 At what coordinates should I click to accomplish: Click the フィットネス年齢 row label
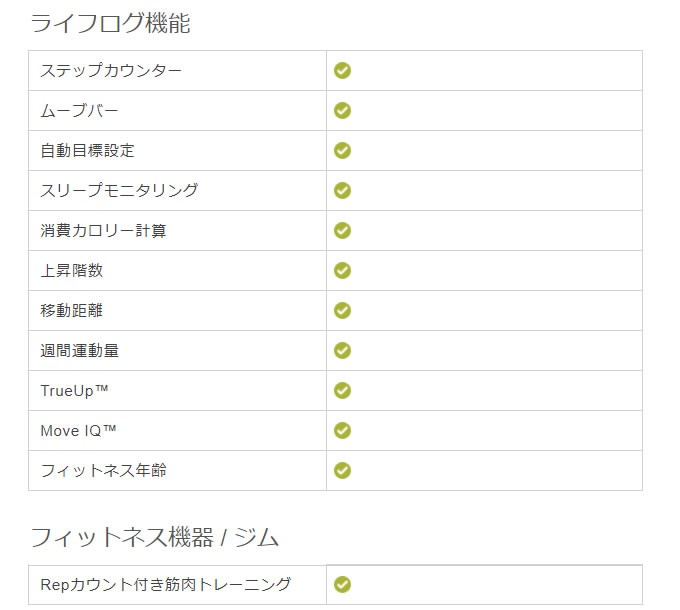coord(103,471)
